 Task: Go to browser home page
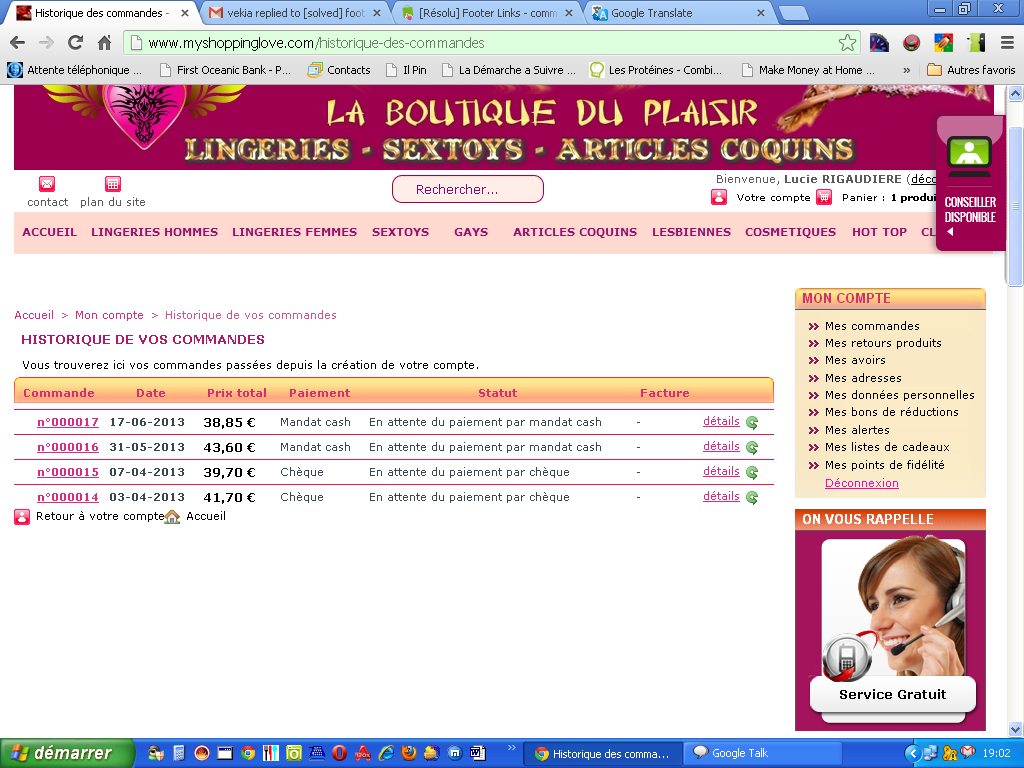(x=104, y=43)
